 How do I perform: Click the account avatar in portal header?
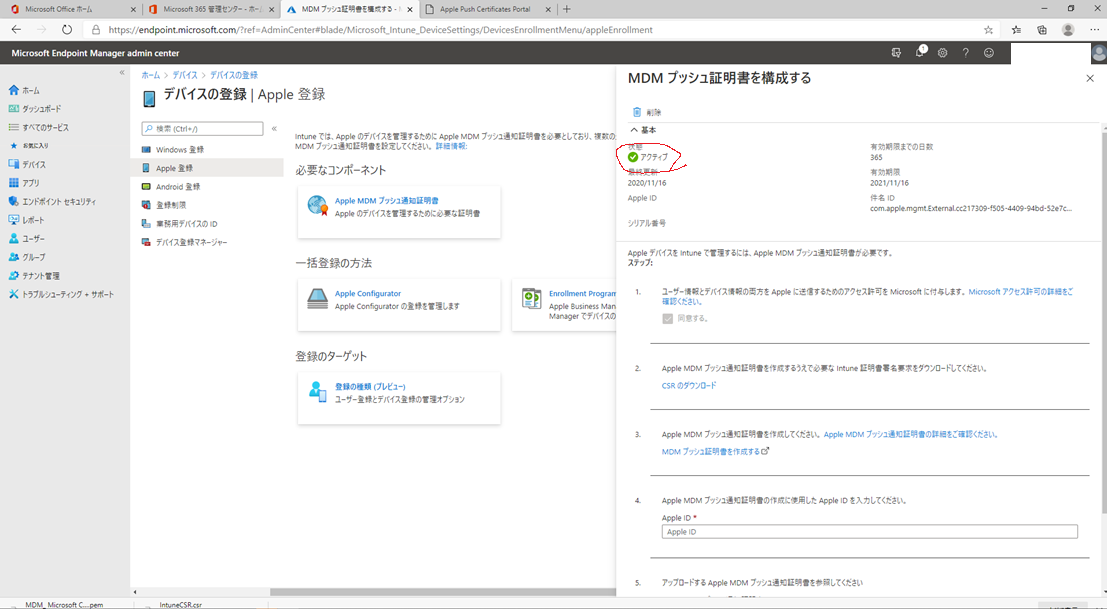1099,54
